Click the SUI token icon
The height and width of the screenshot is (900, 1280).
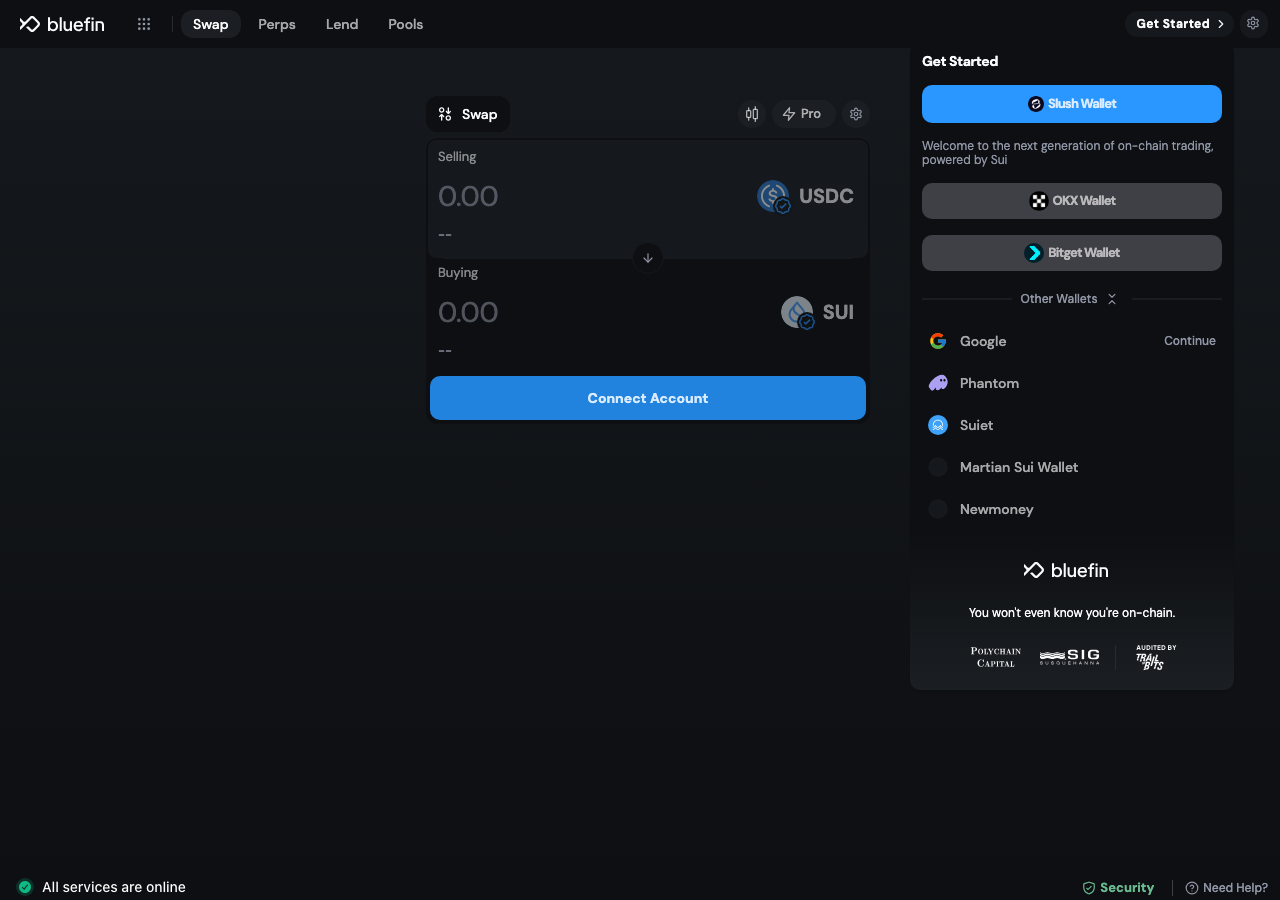pos(798,312)
